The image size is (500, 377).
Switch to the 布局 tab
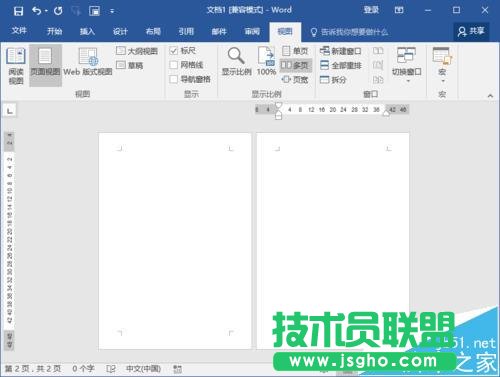[153, 31]
